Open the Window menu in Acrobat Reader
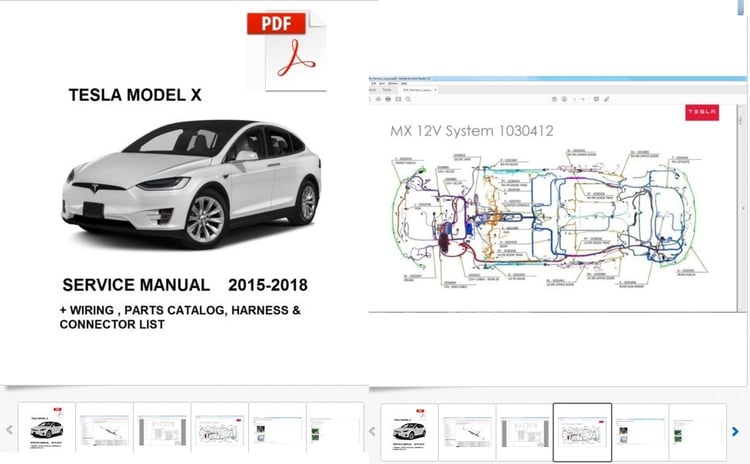The width and height of the screenshot is (750, 464). (393, 83)
